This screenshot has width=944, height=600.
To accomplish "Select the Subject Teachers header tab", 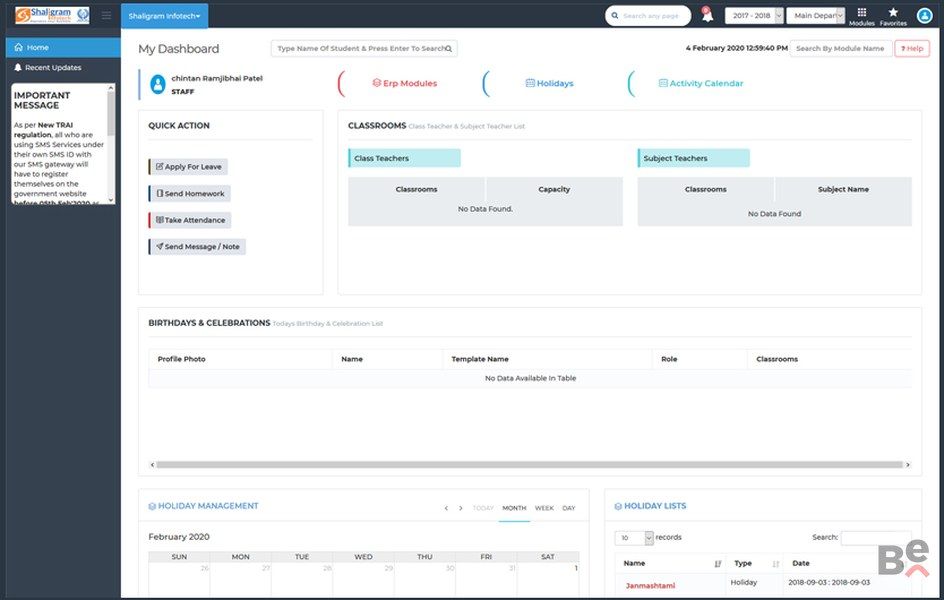I will (694, 158).
